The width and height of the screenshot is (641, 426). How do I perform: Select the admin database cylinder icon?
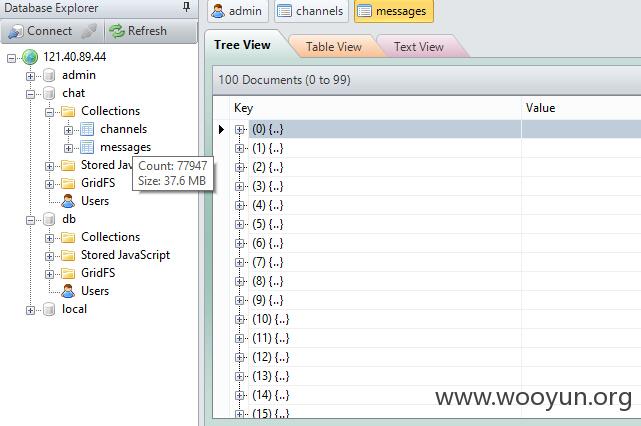tap(49, 75)
